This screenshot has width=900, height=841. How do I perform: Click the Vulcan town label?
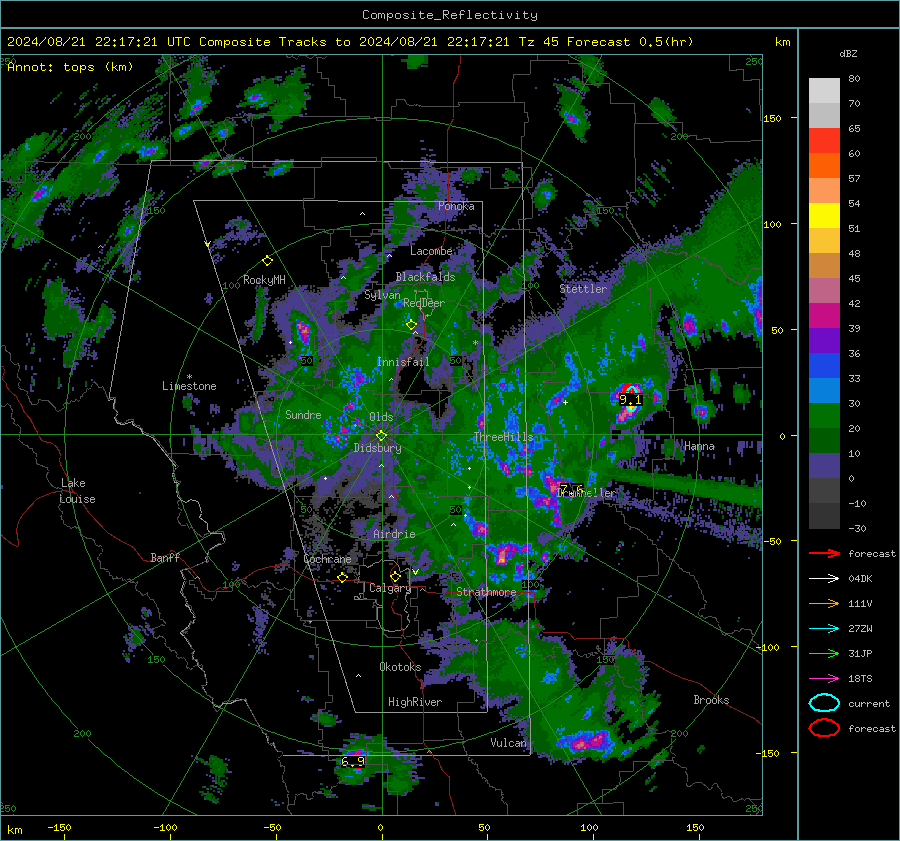tap(509, 743)
